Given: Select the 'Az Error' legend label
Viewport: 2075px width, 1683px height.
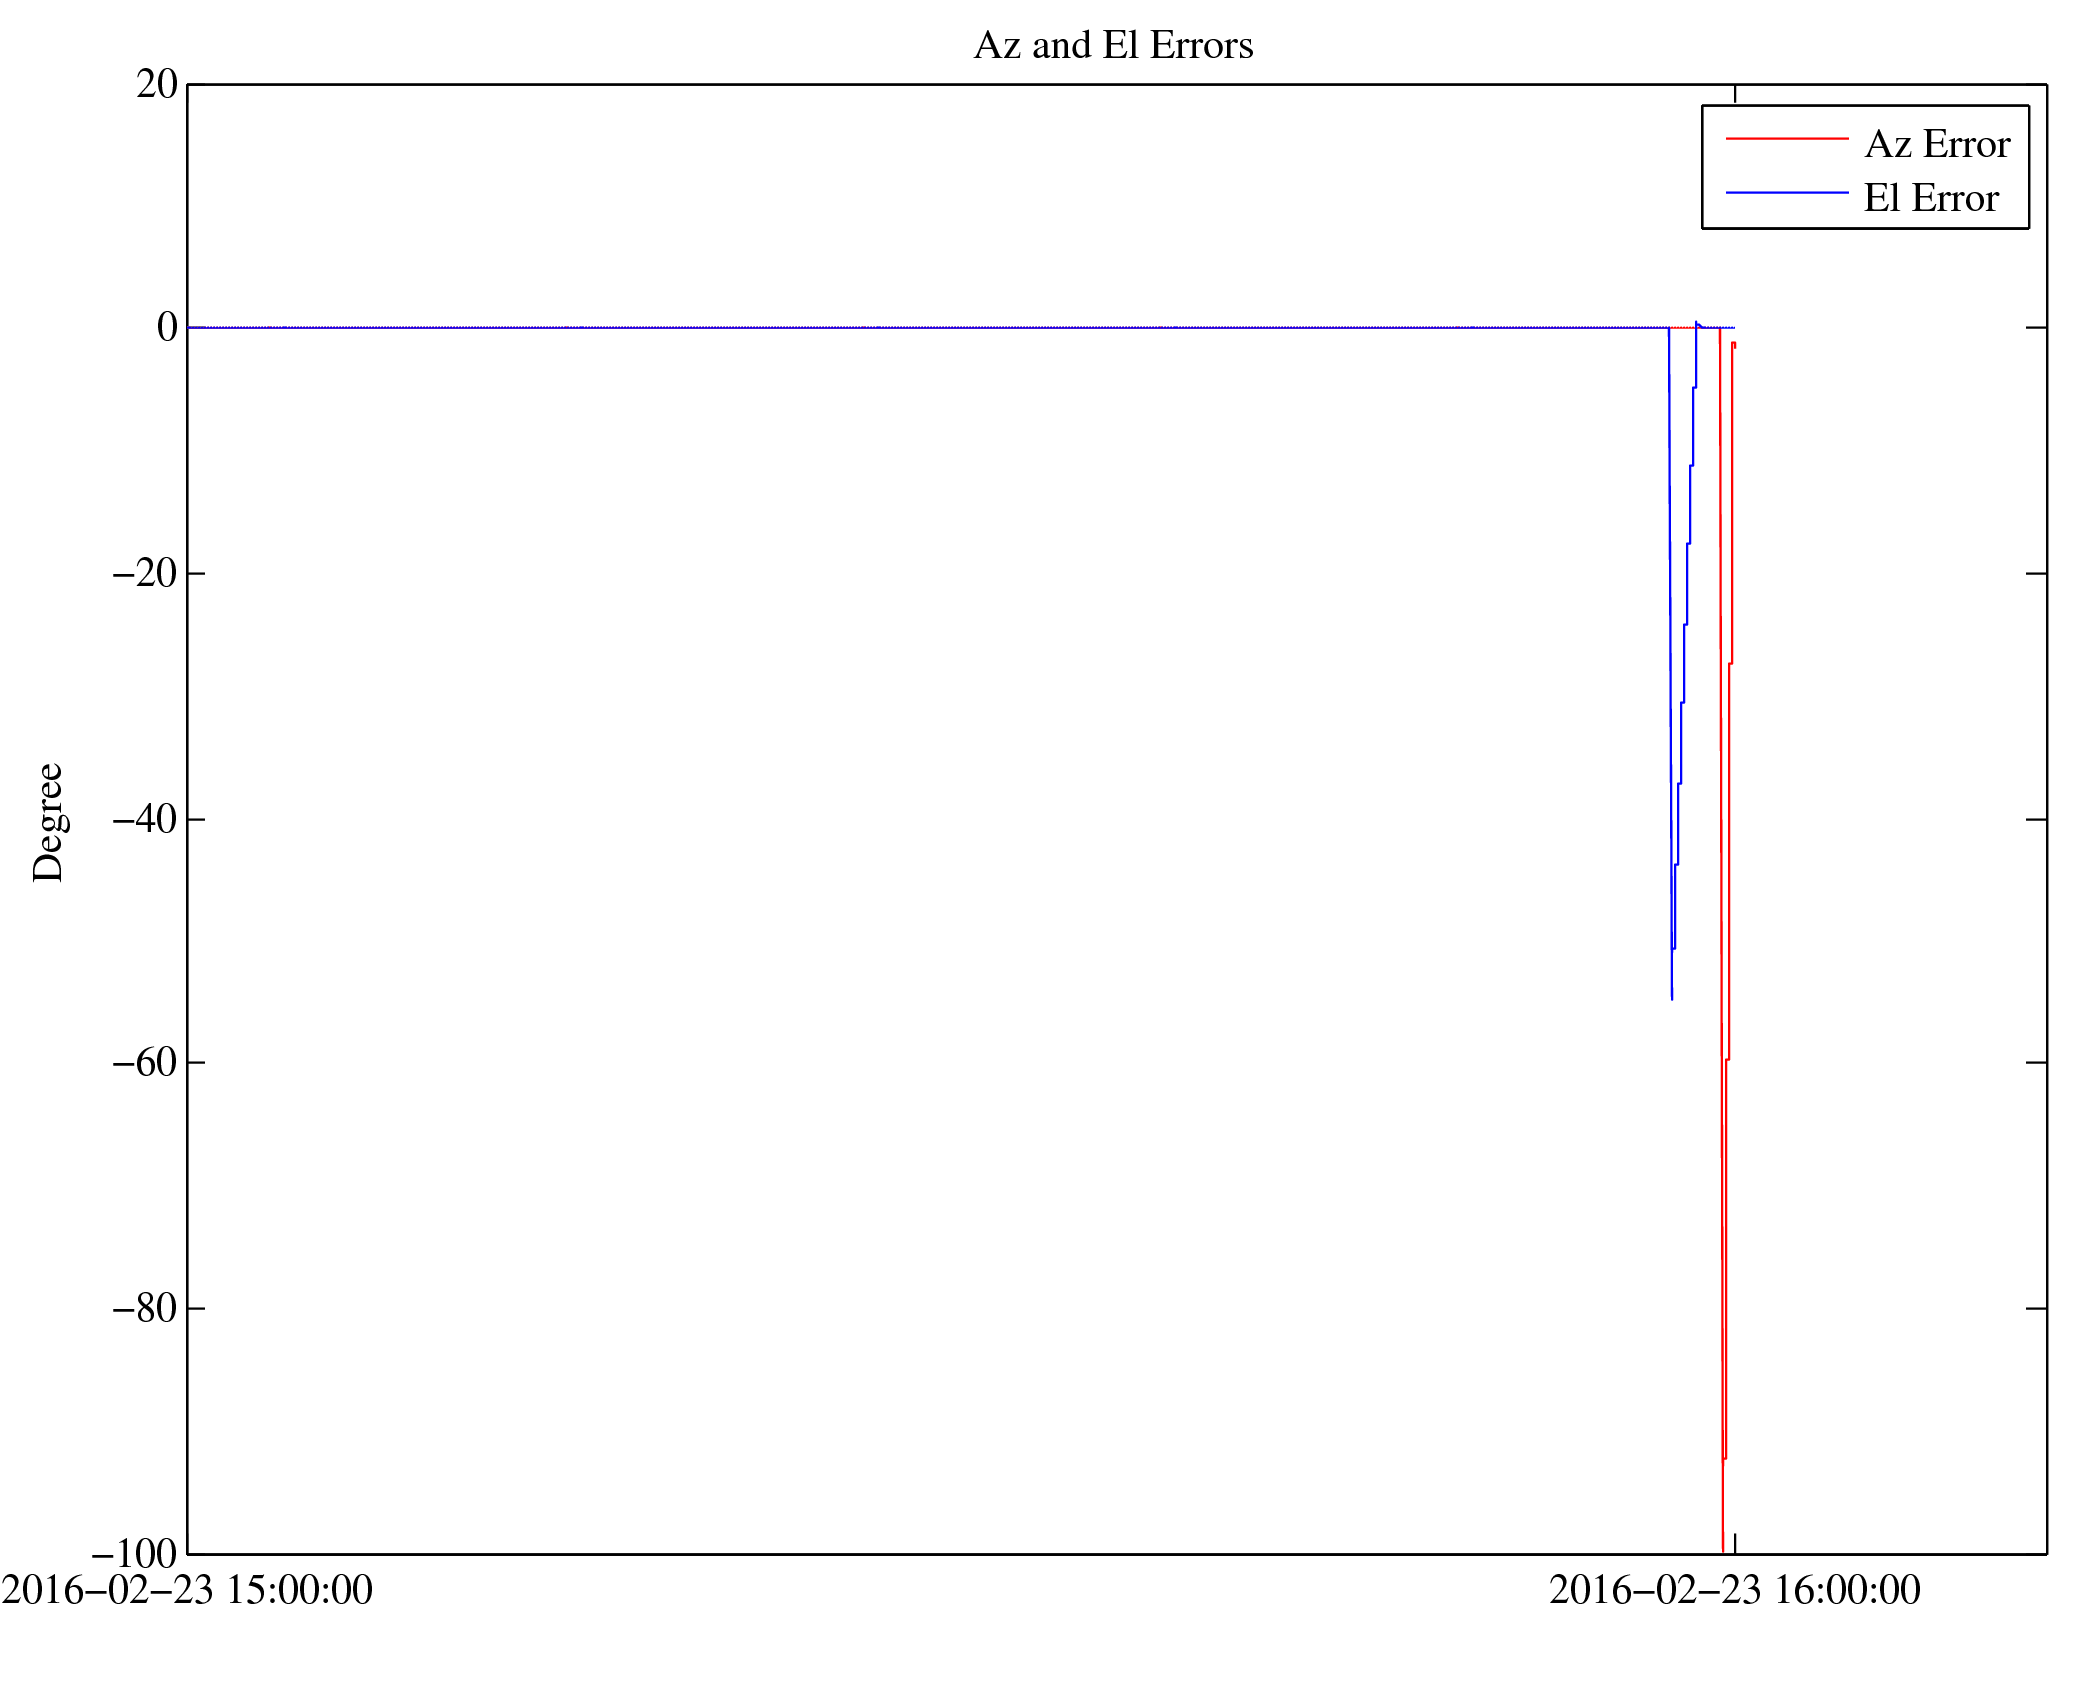Looking at the screenshot, I should [x=1936, y=145].
